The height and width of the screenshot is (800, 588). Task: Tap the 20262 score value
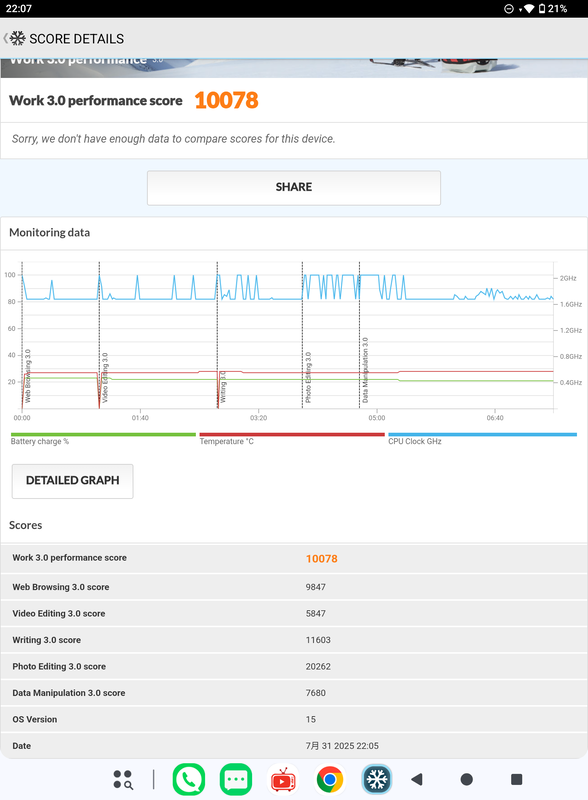(318, 666)
